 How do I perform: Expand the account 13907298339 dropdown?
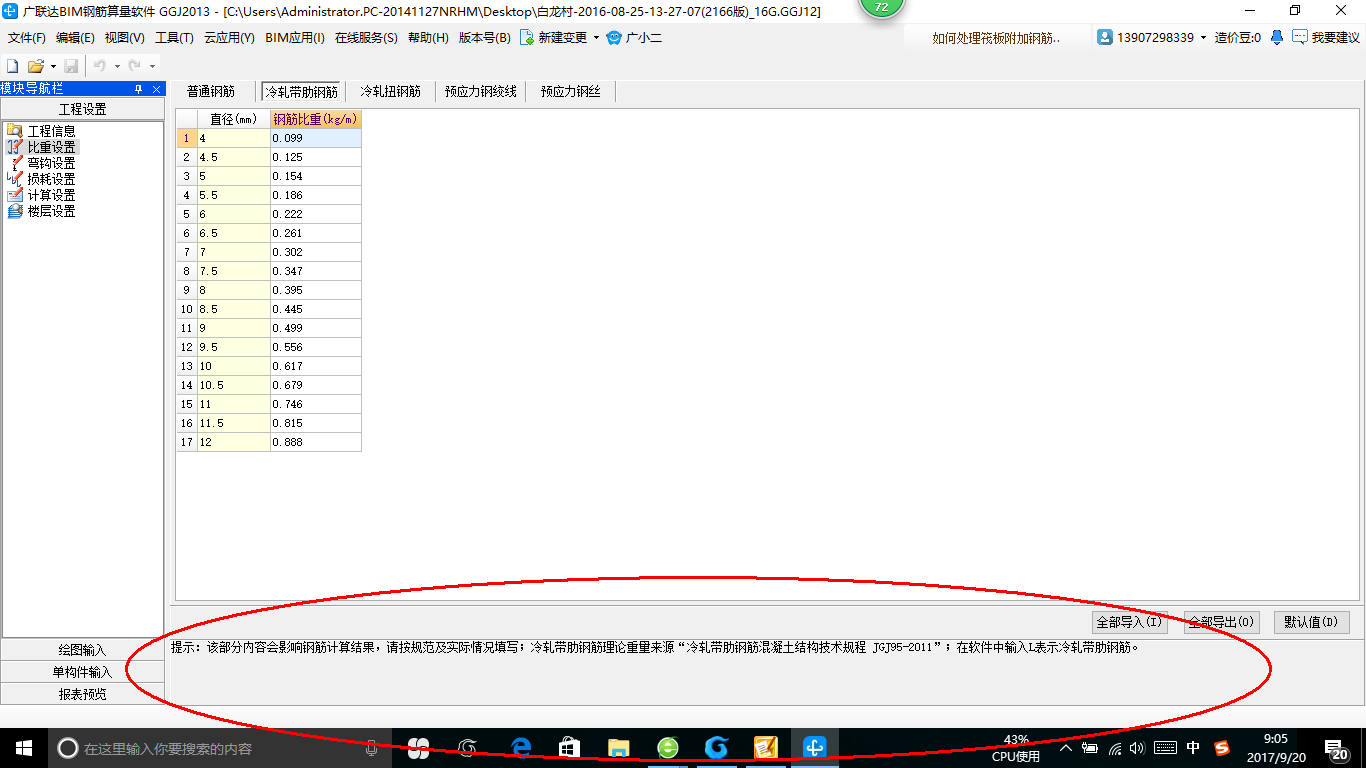(x=1203, y=38)
